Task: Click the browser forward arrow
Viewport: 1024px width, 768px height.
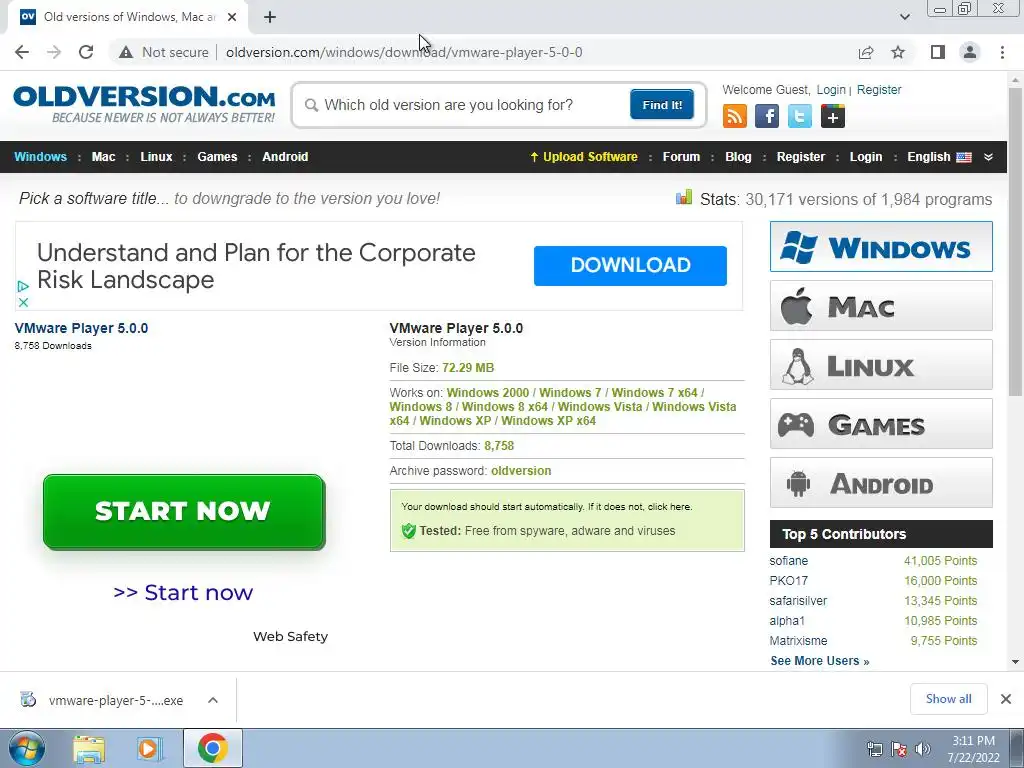Action: tap(54, 52)
